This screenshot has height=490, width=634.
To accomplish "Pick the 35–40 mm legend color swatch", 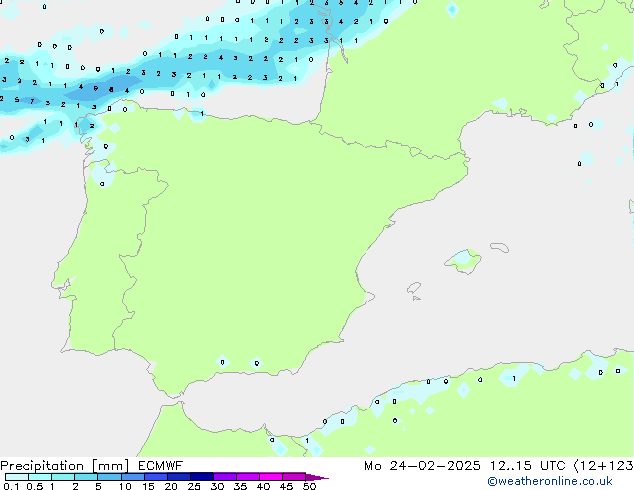I will pos(248,477).
